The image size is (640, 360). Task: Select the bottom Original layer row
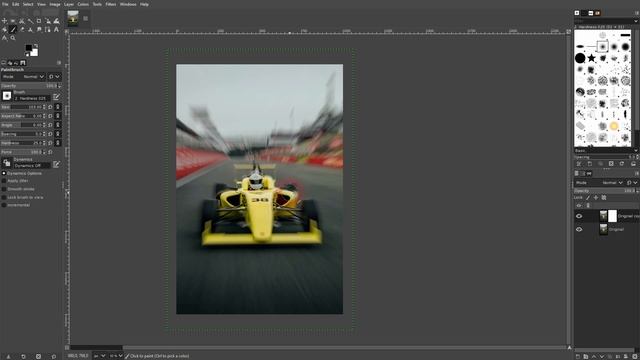pyautogui.click(x=607, y=229)
